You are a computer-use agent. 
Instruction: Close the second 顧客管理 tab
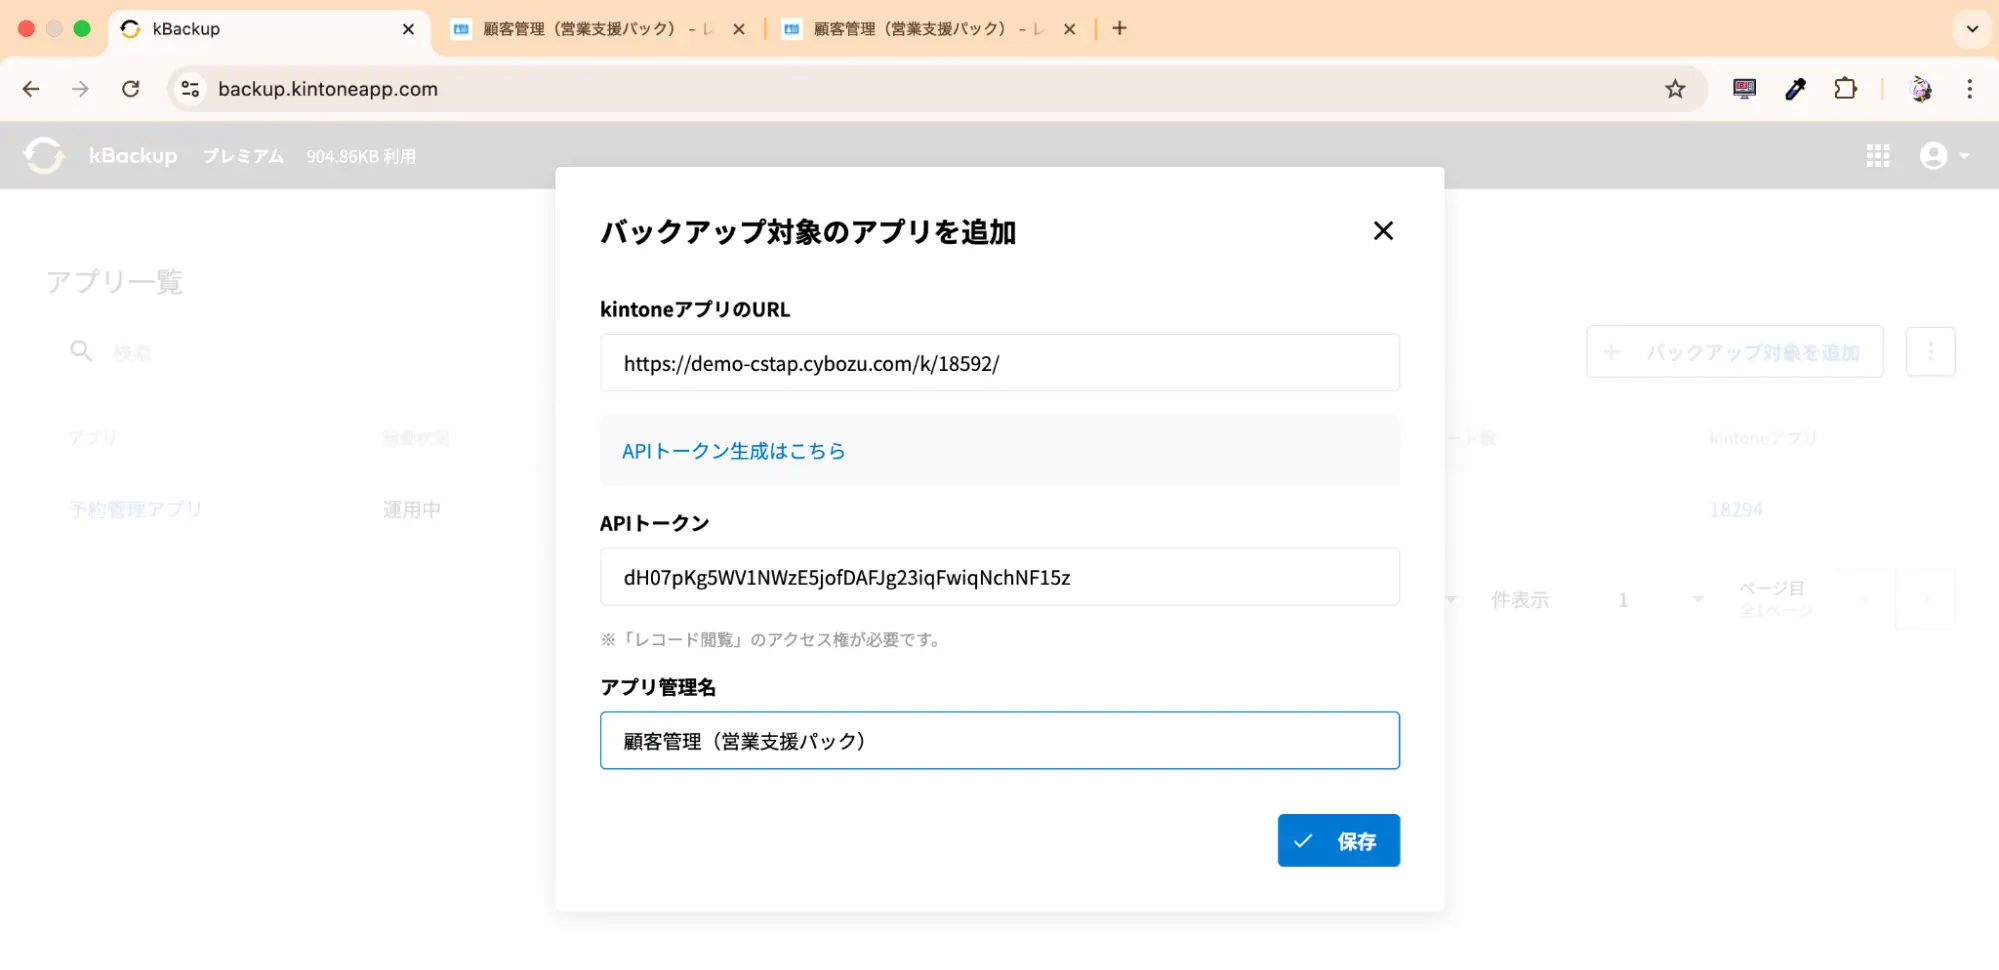(x=739, y=29)
